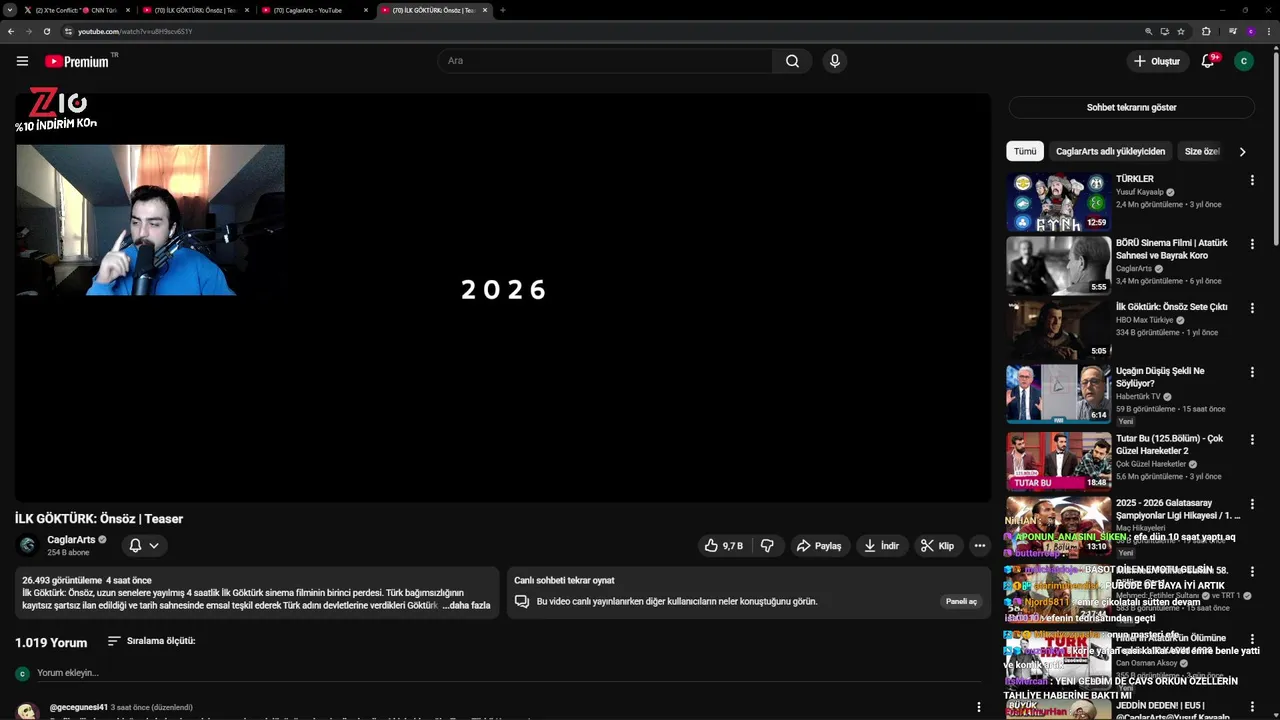Open a new browser tab

(502, 10)
